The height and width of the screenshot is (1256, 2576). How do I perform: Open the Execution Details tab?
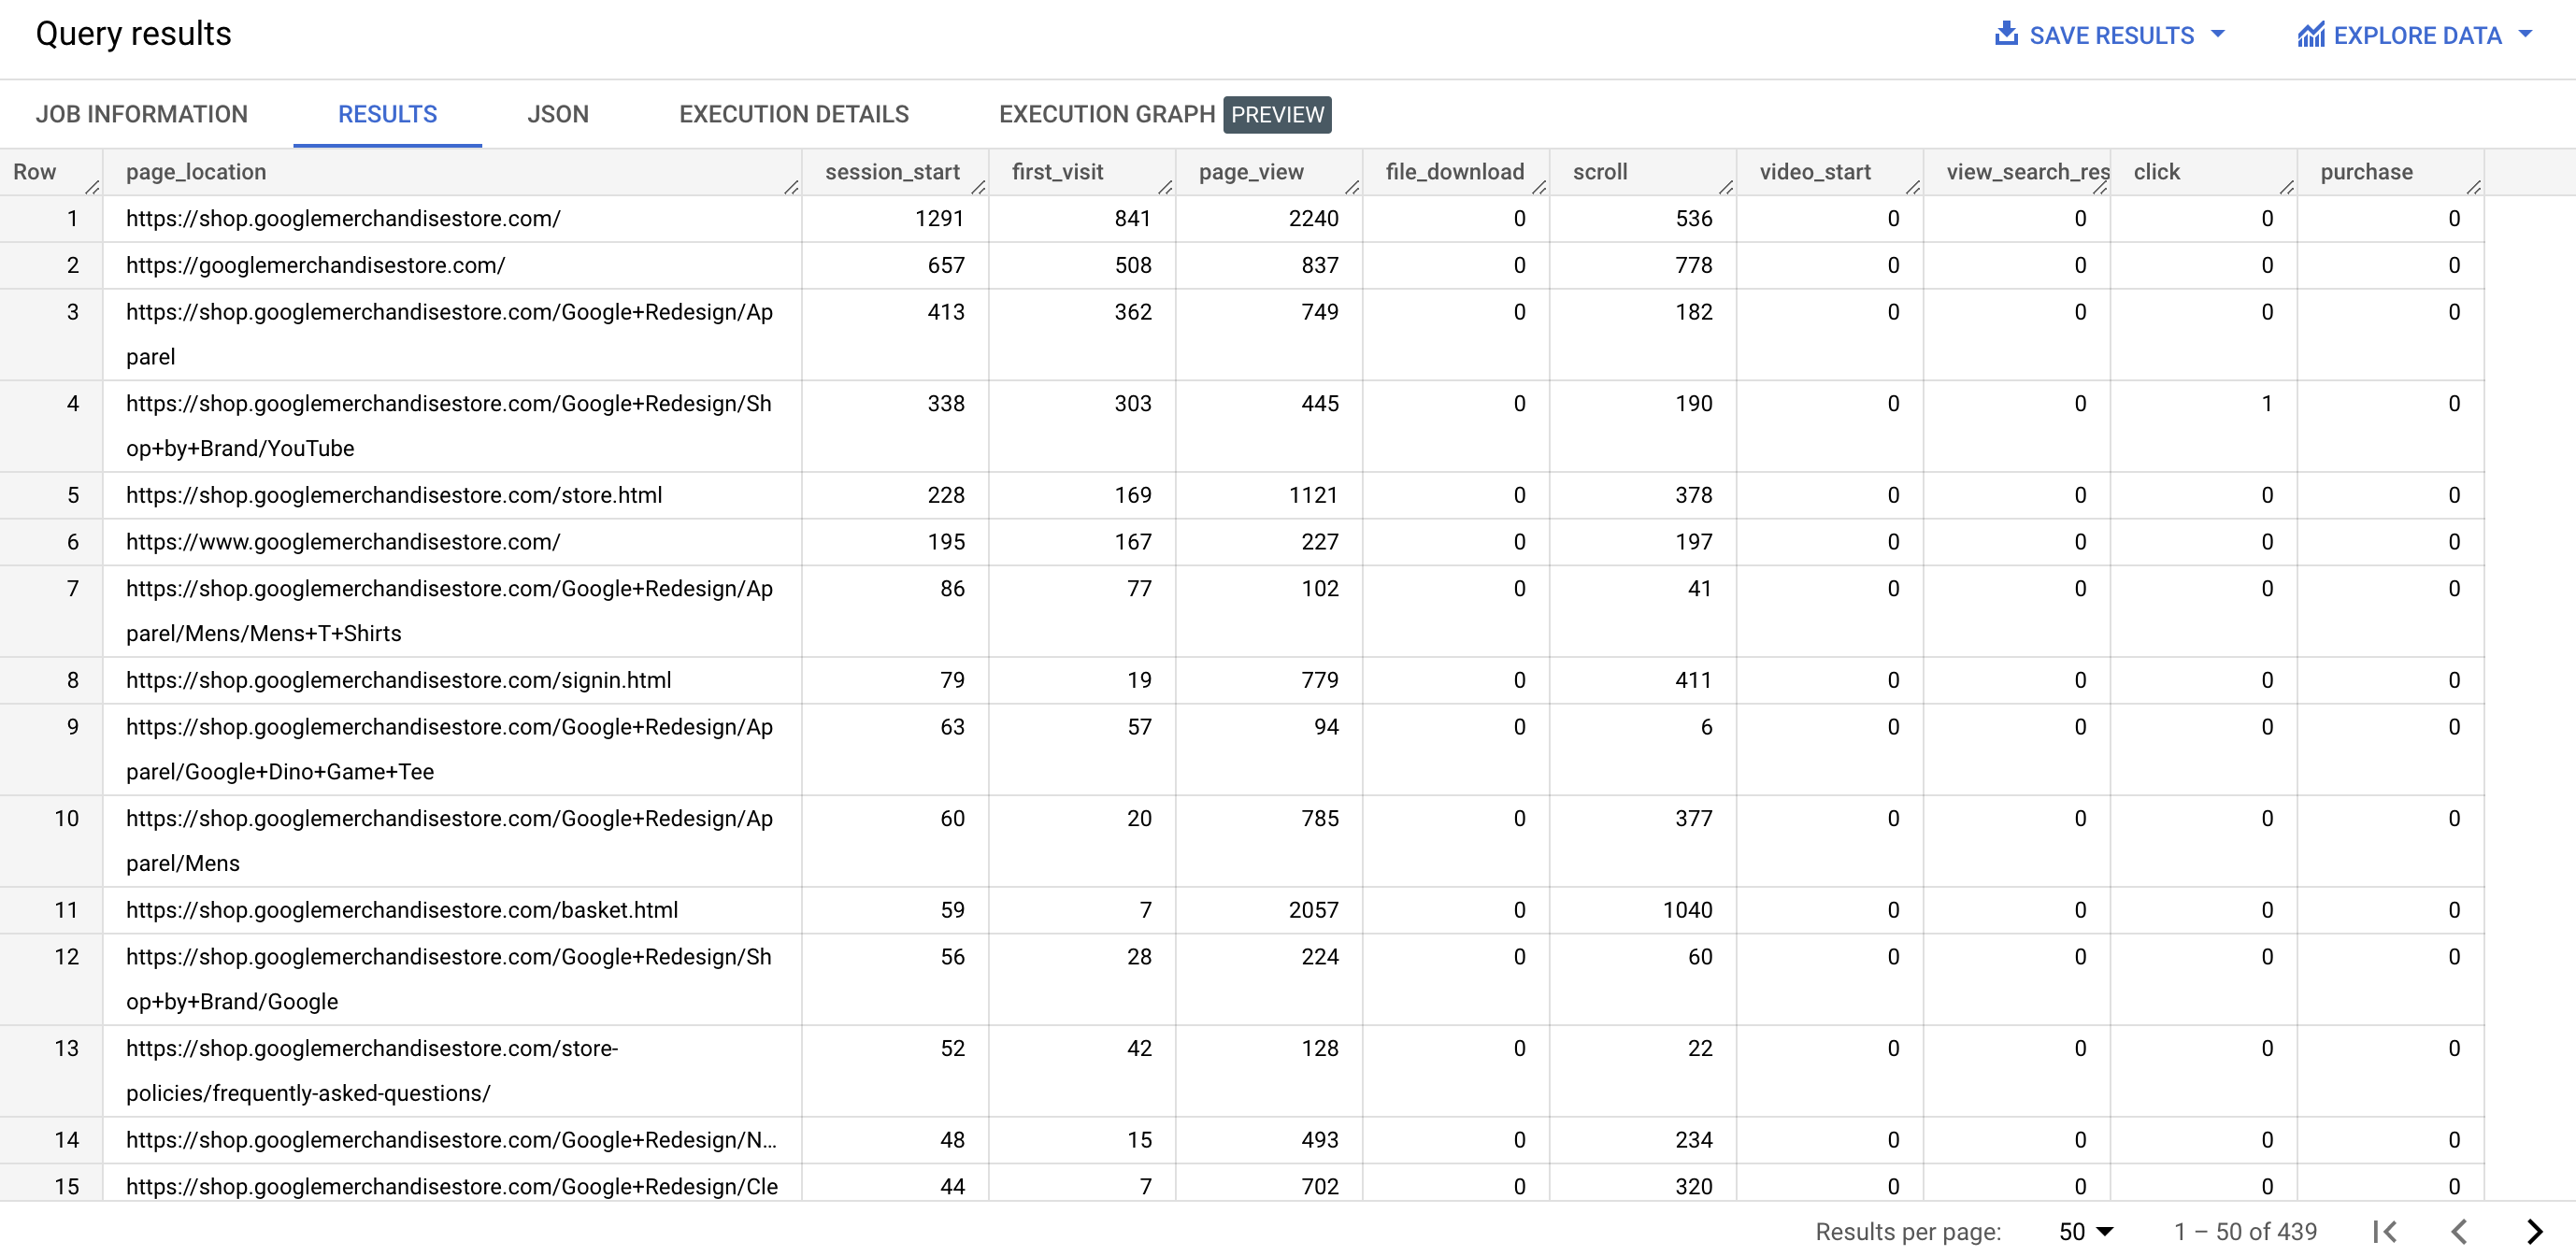[794, 114]
